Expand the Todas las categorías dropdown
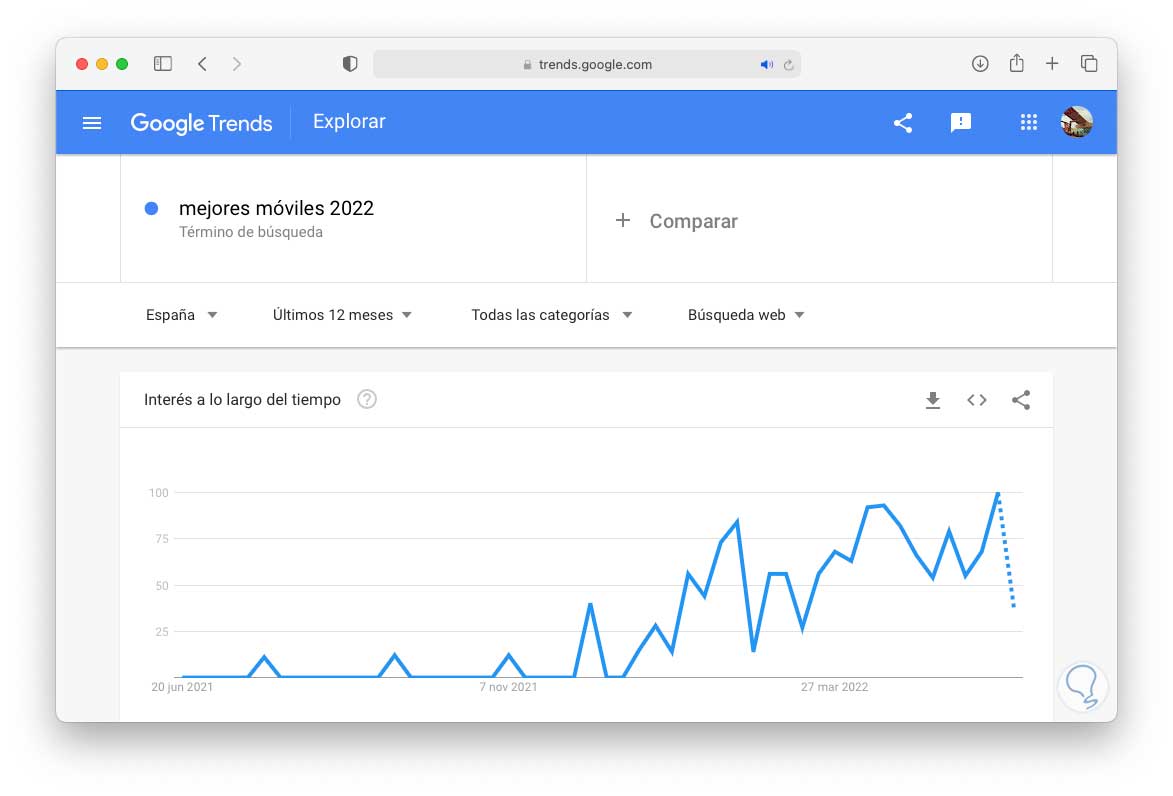The height and width of the screenshot is (796, 1173). tap(552, 315)
